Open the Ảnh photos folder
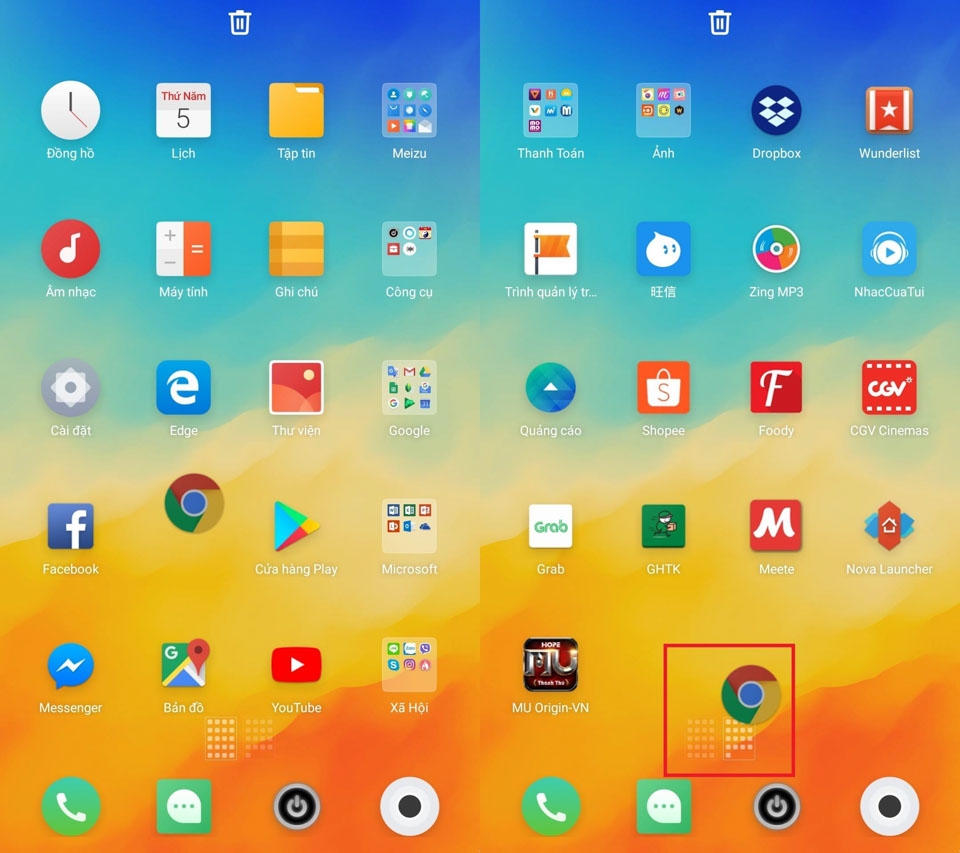This screenshot has height=853, width=960. click(663, 110)
